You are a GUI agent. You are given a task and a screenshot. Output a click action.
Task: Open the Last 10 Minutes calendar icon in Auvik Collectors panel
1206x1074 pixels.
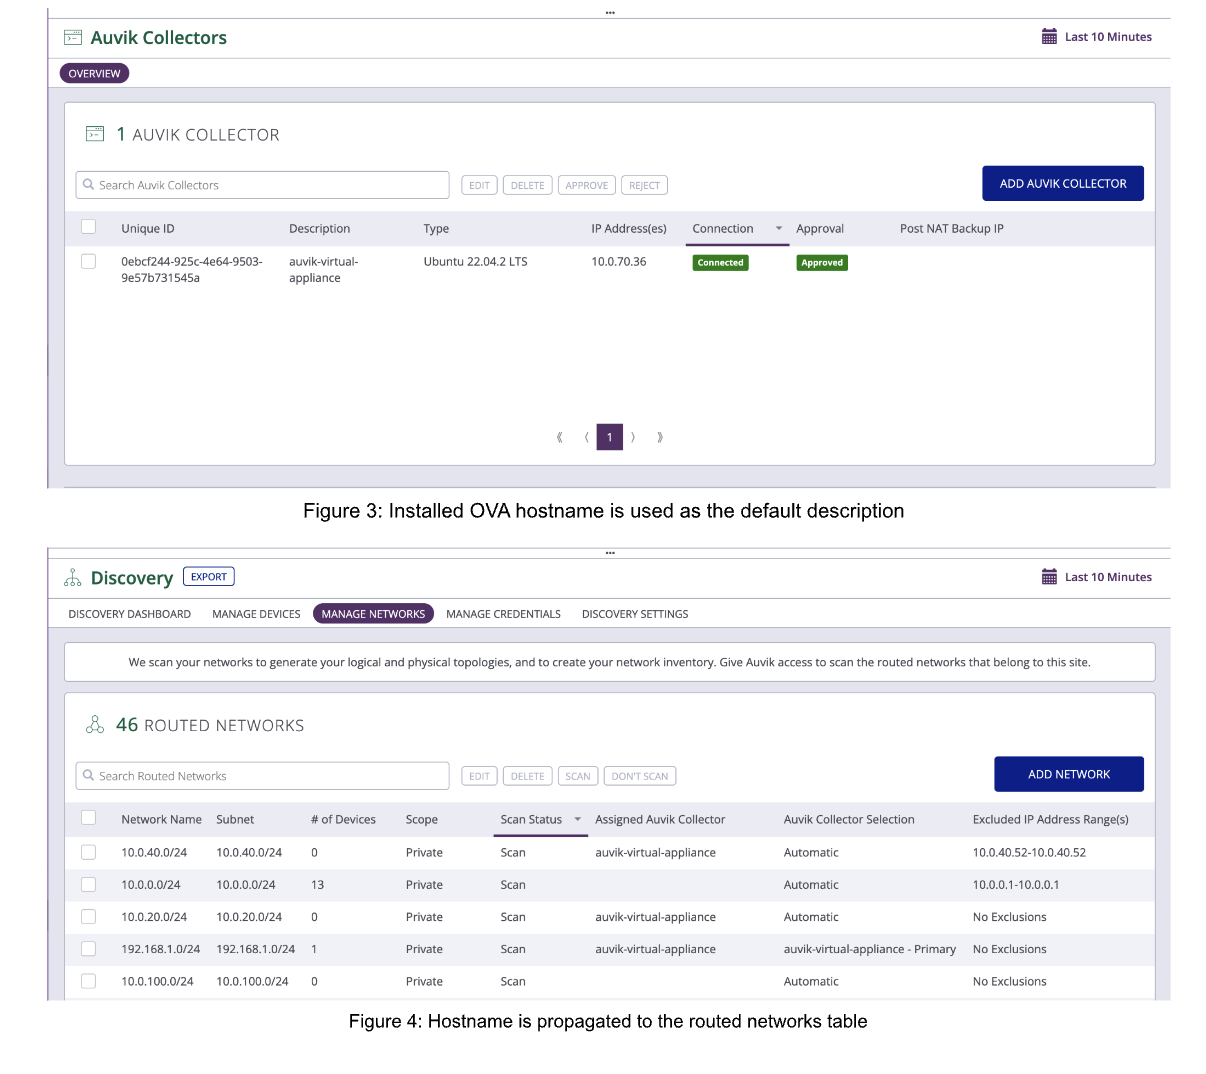pos(1049,37)
